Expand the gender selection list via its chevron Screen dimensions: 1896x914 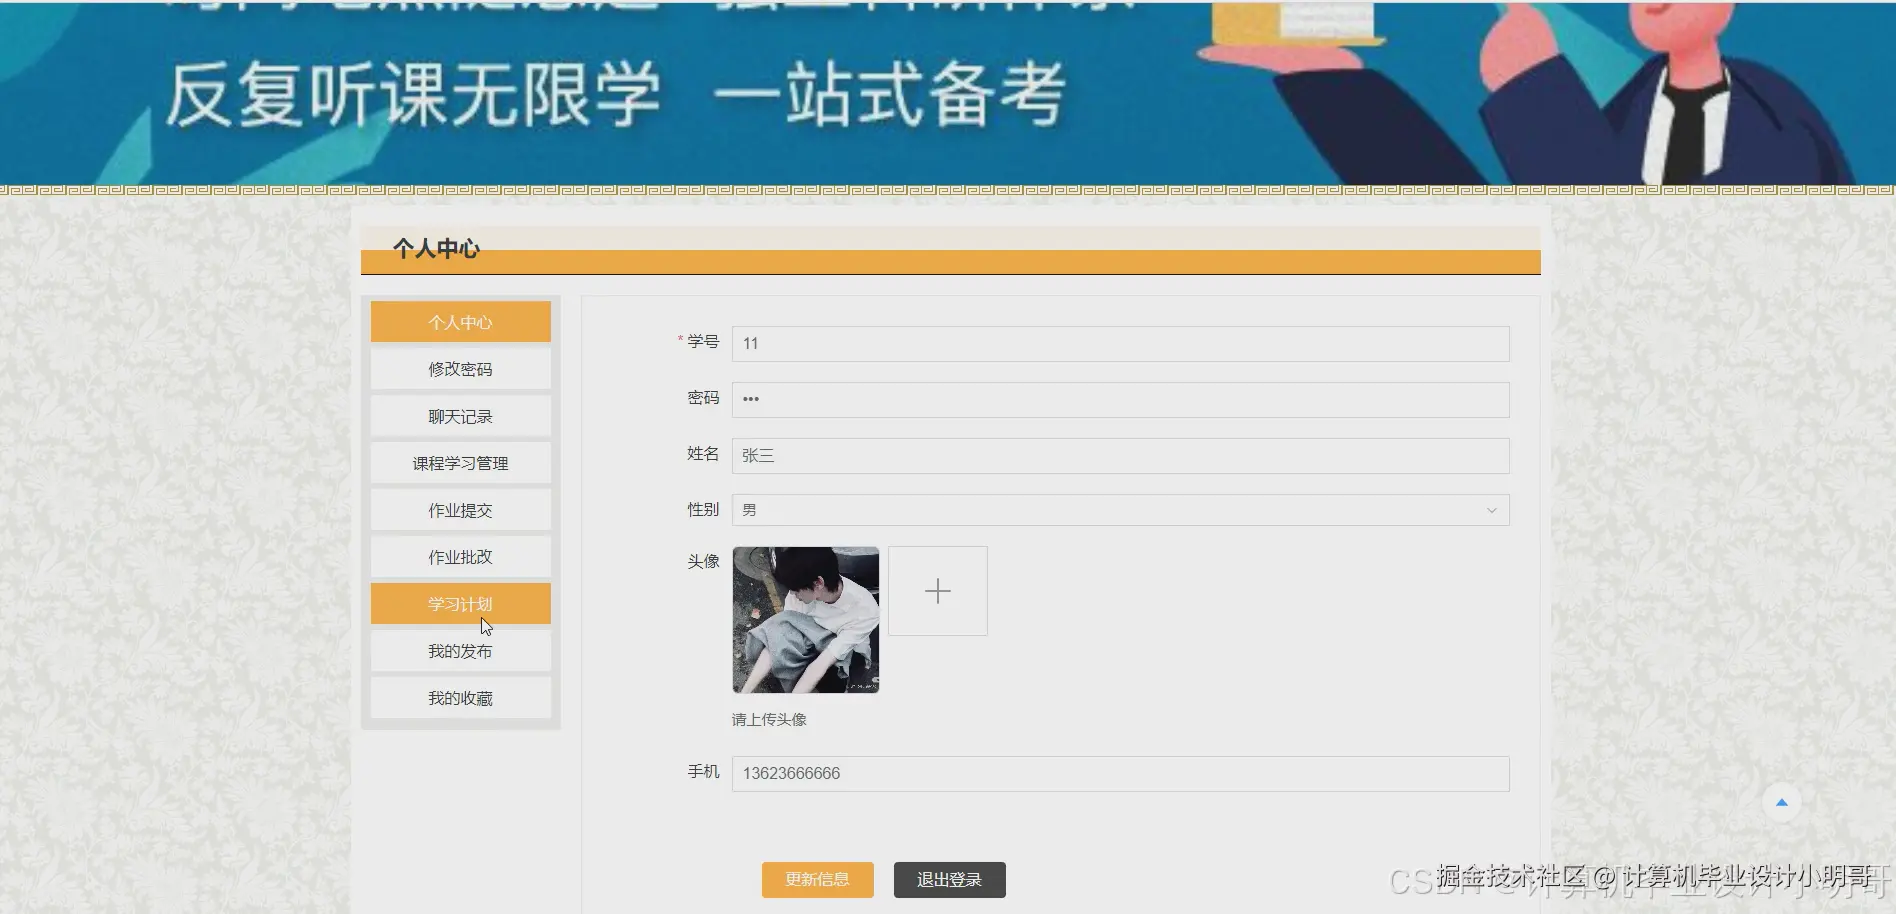pos(1491,510)
